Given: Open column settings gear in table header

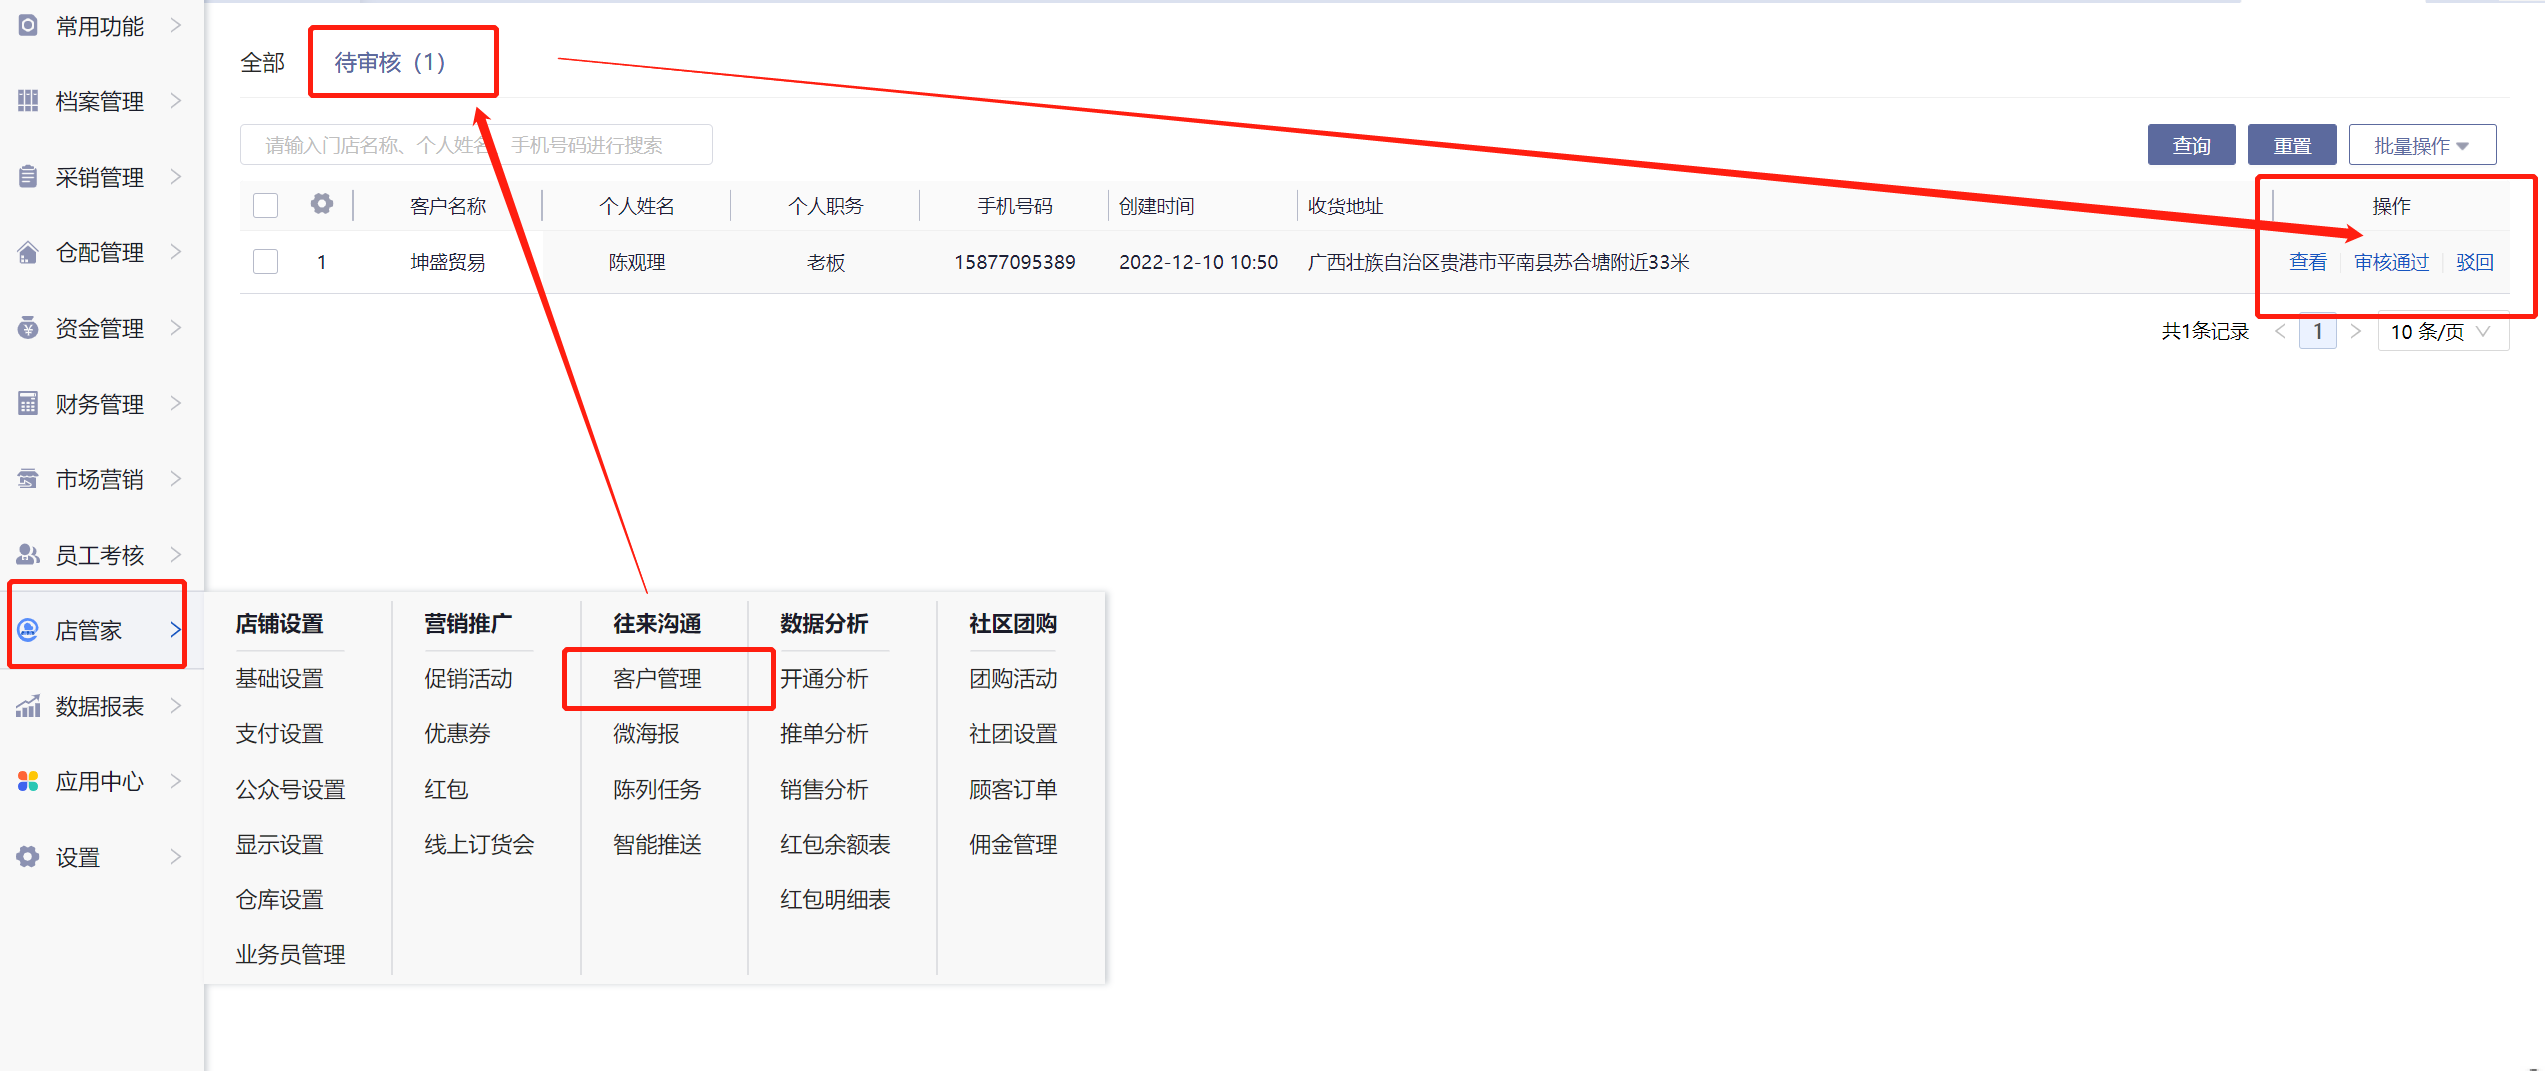Looking at the screenshot, I should coord(321,204).
